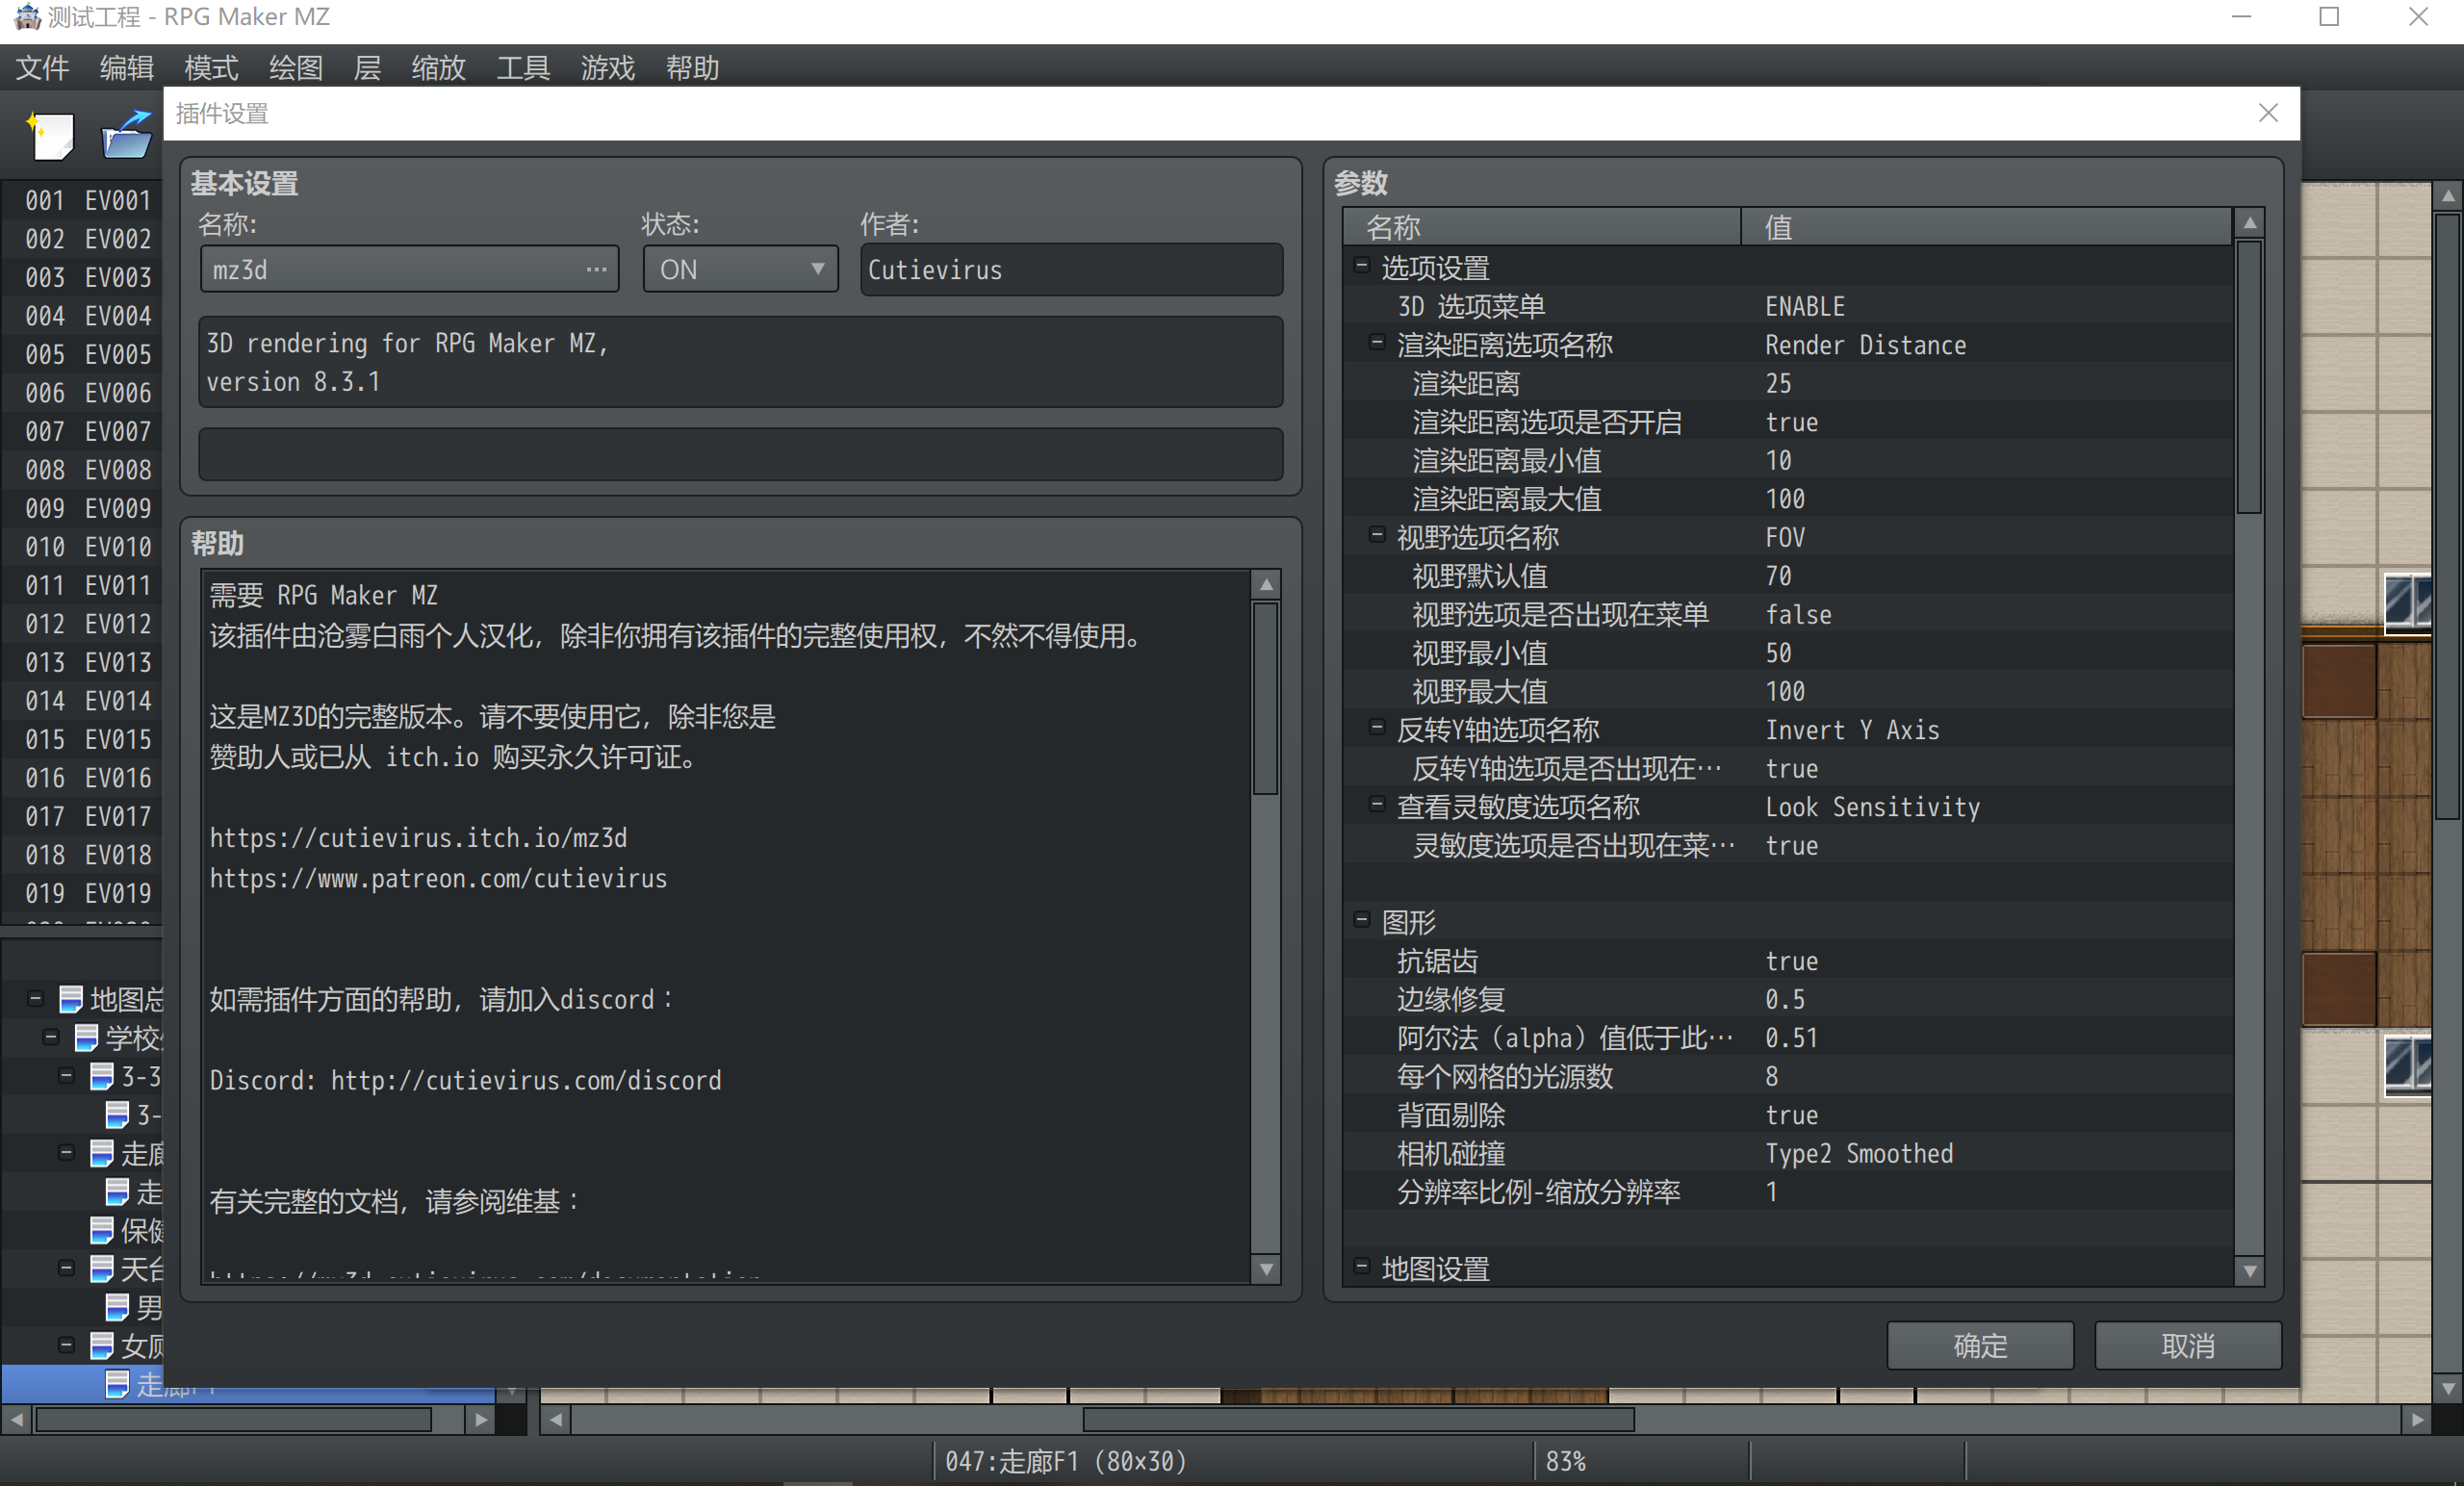Collapse the 视野选项名称 group
This screenshot has height=1486, width=2464.
click(1376, 535)
